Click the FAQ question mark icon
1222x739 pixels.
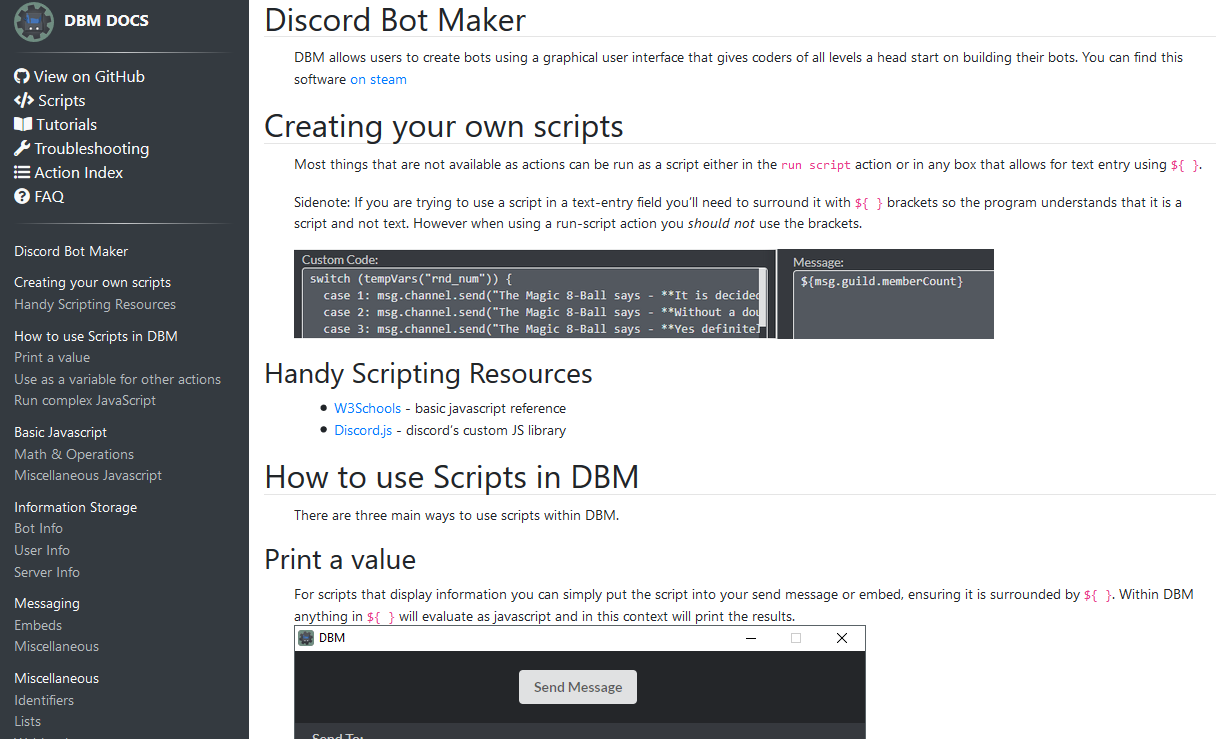(22, 196)
